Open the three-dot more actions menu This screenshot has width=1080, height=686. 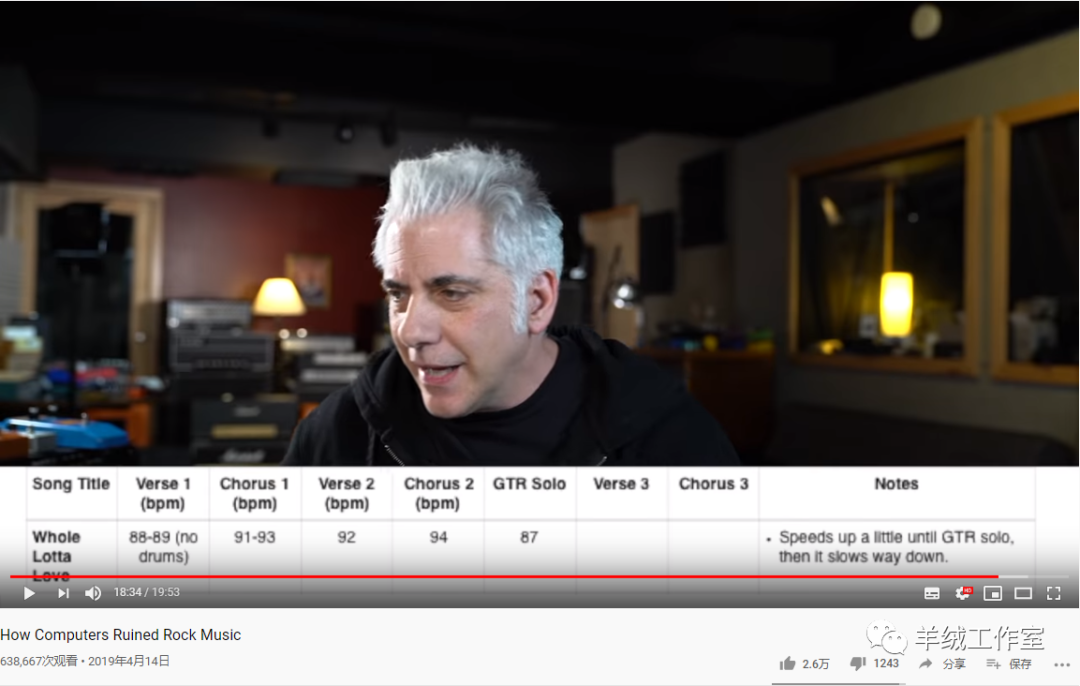tap(1061, 664)
